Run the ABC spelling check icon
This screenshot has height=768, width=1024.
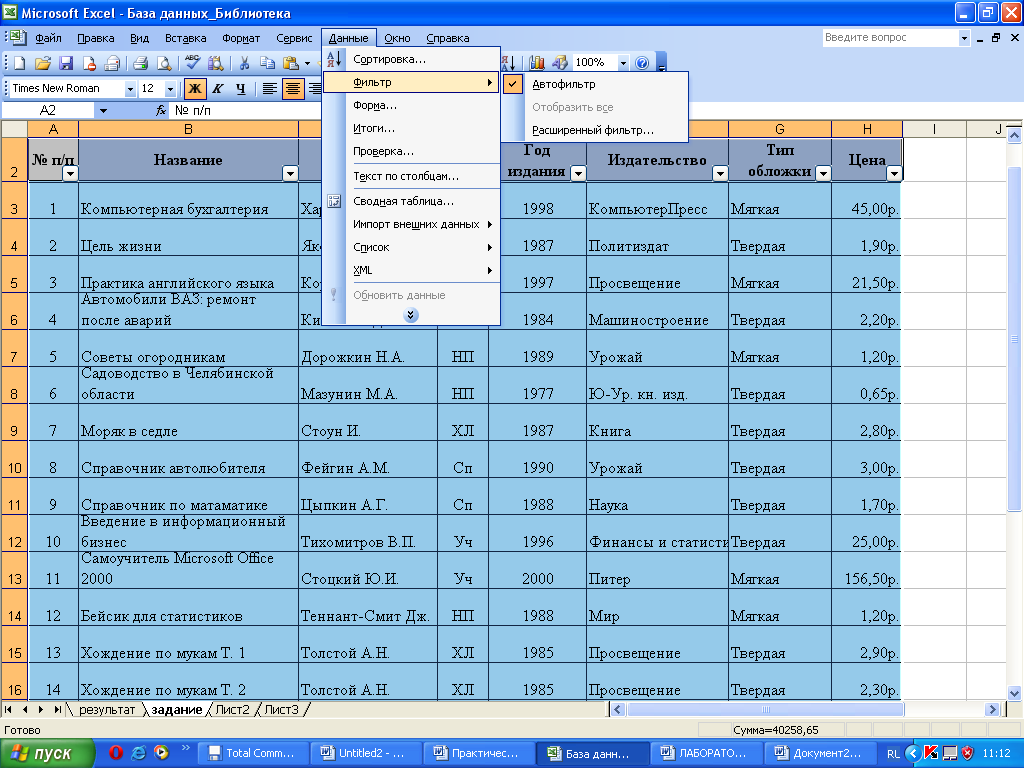coord(192,63)
